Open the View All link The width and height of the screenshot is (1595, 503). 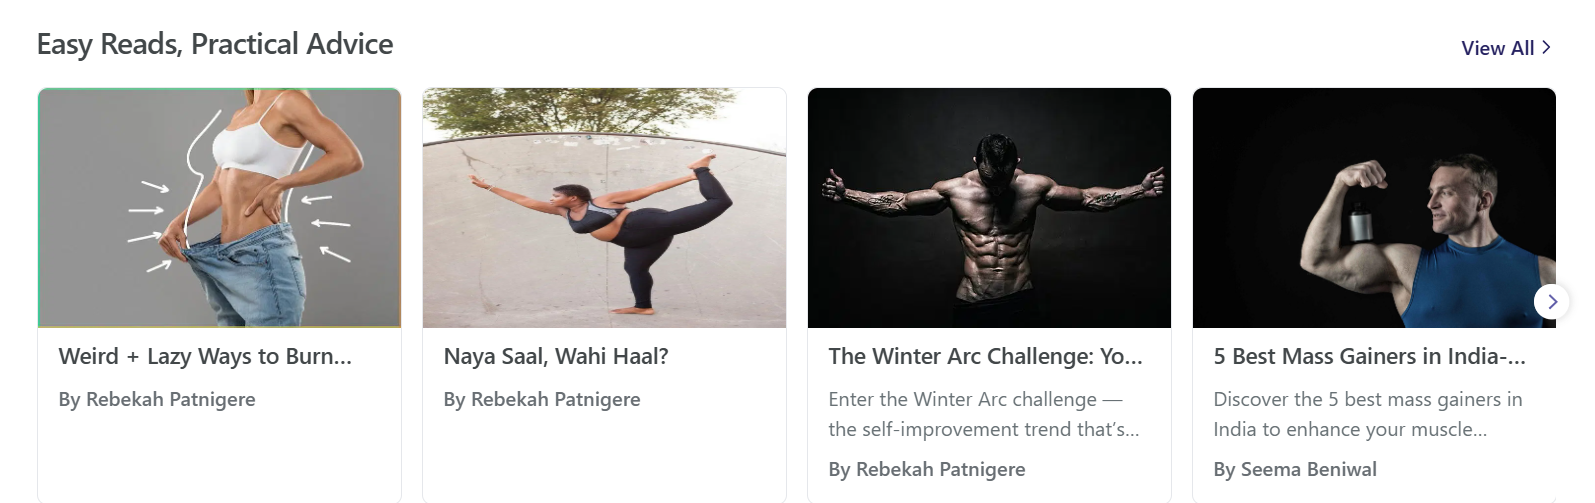coord(1506,48)
